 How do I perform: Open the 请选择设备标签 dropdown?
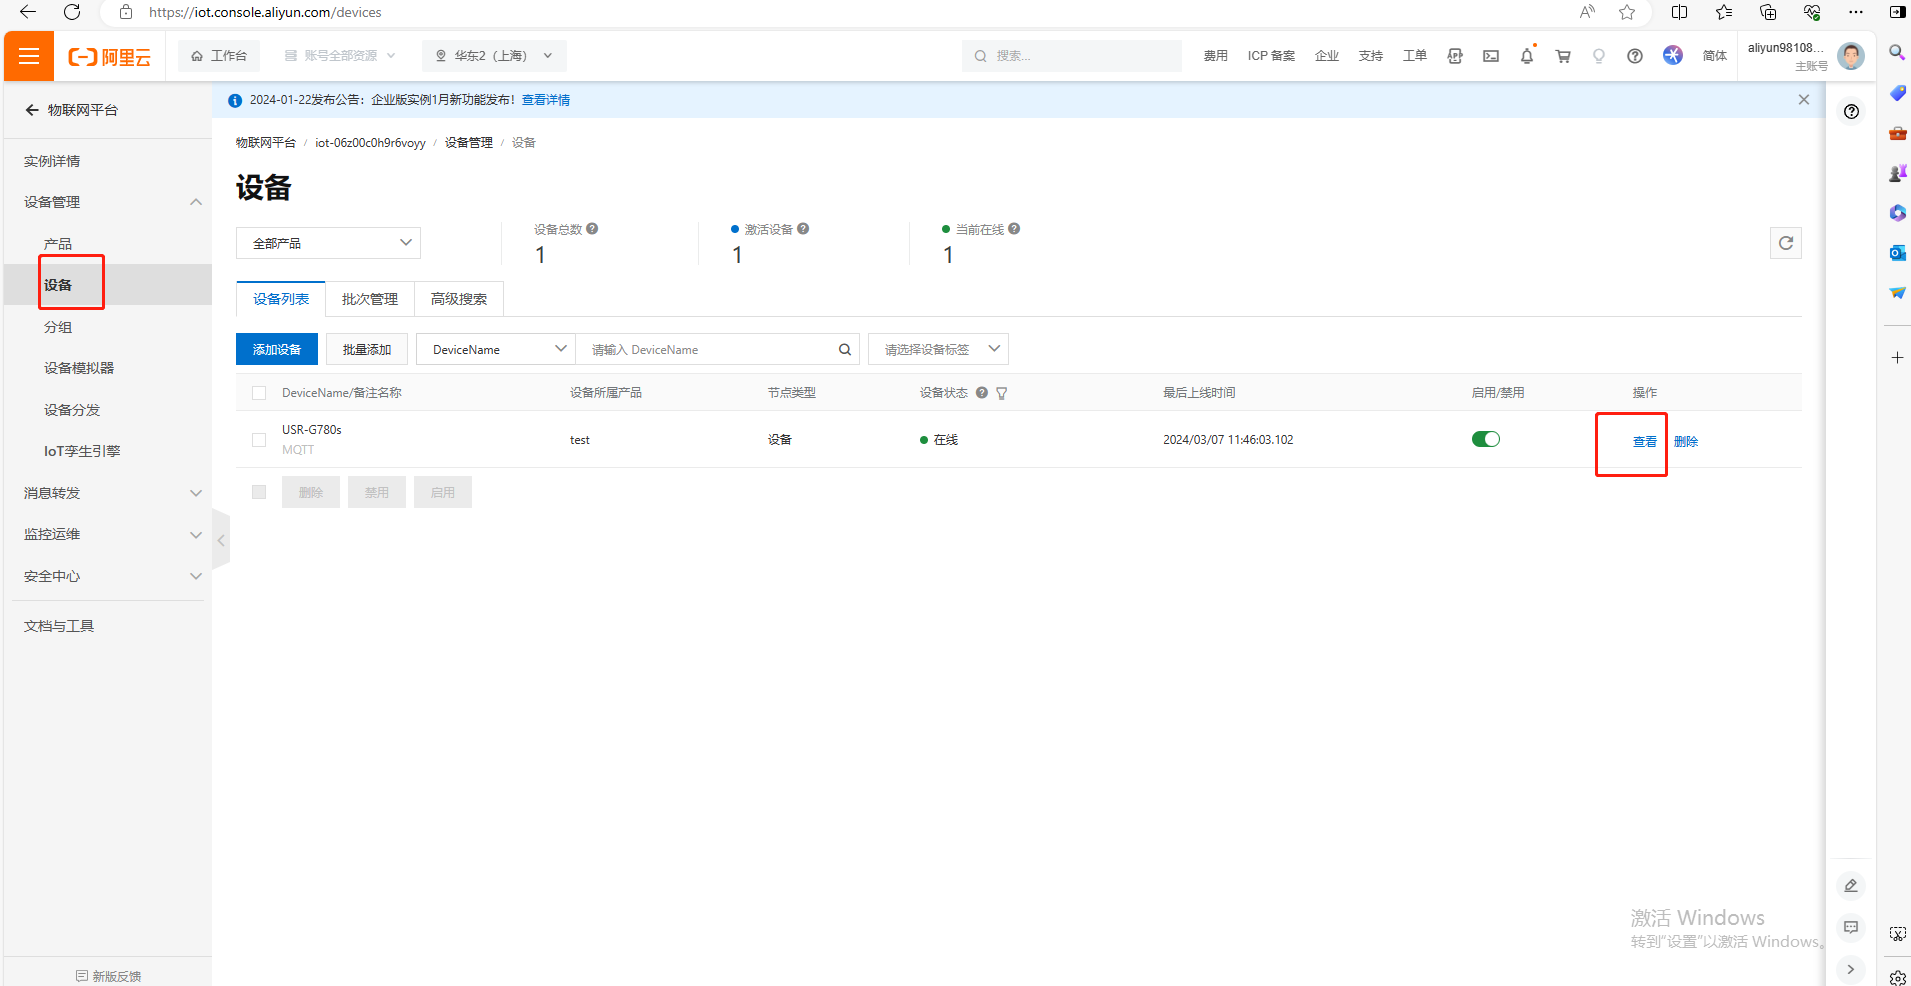[938, 349]
